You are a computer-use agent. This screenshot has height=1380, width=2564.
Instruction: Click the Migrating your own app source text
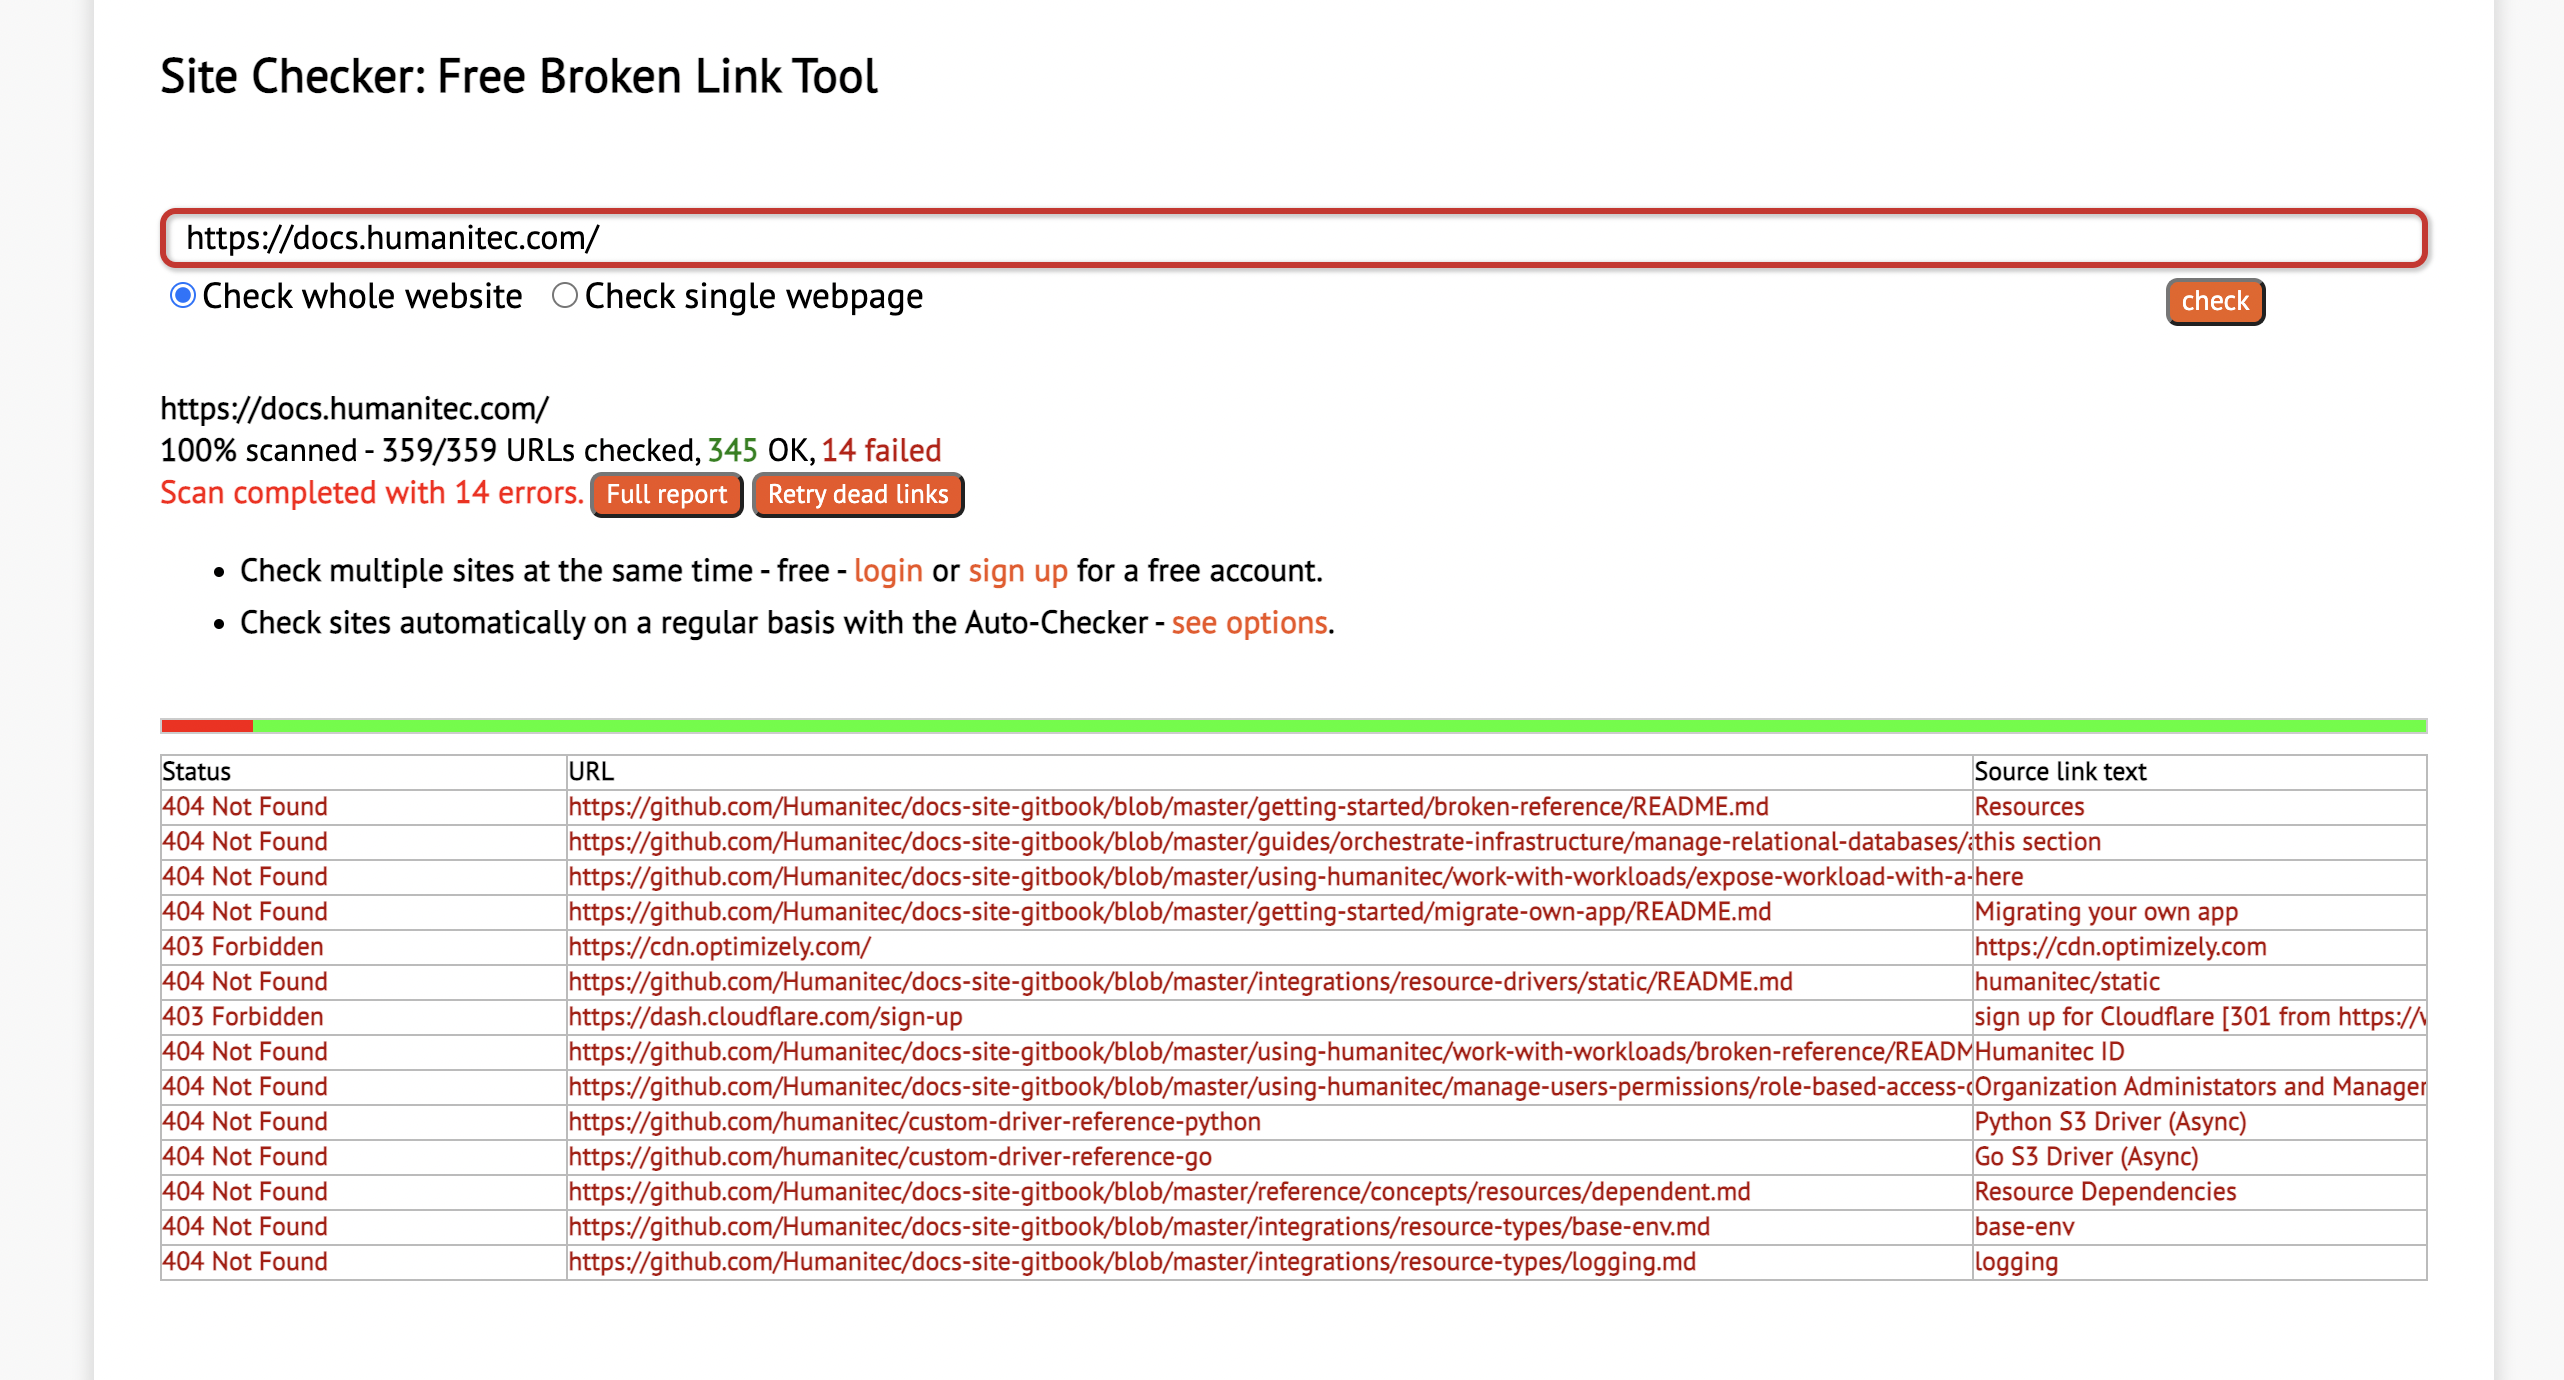tap(2105, 911)
